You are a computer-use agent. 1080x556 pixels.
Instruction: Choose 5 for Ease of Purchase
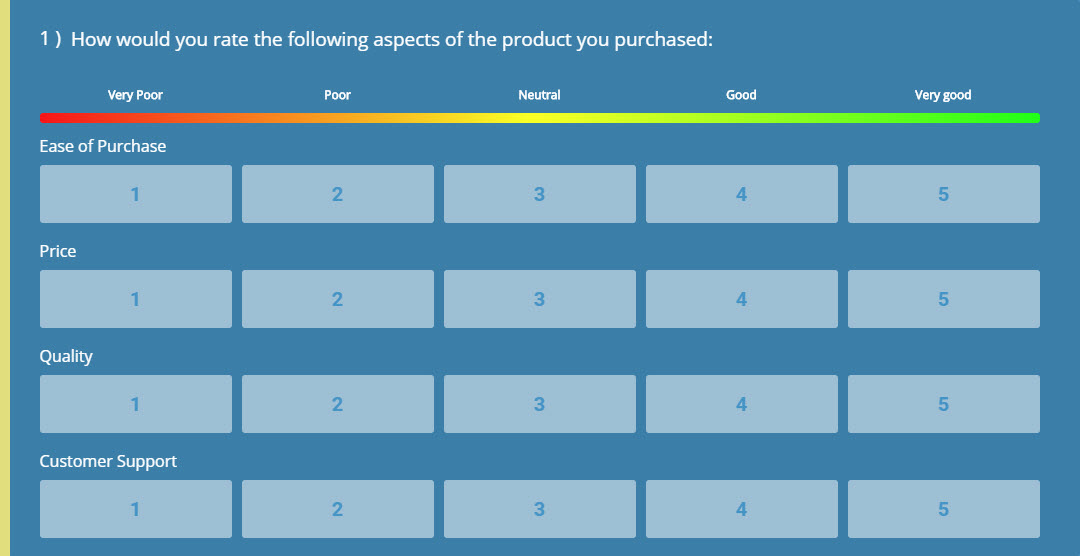click(x=944, y=194)
